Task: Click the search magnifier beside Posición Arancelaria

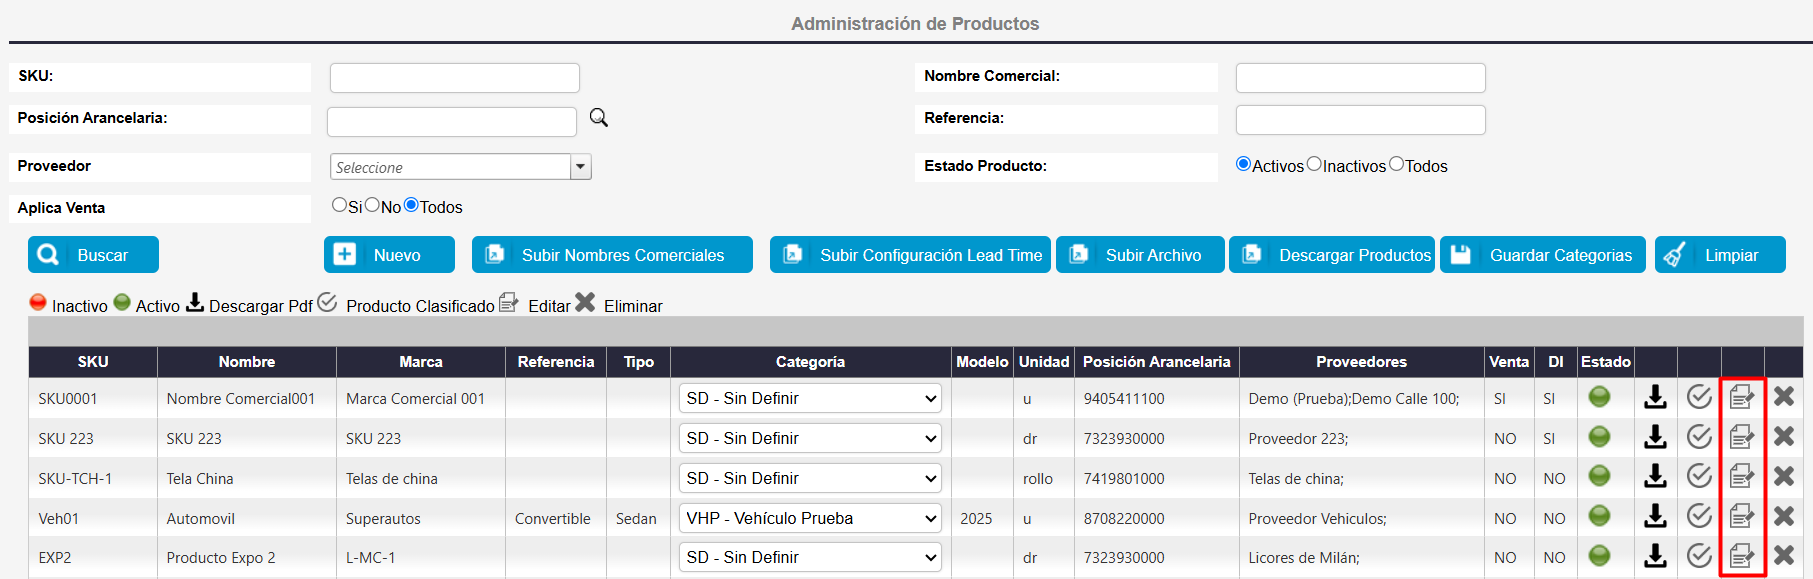Action: 598,118
